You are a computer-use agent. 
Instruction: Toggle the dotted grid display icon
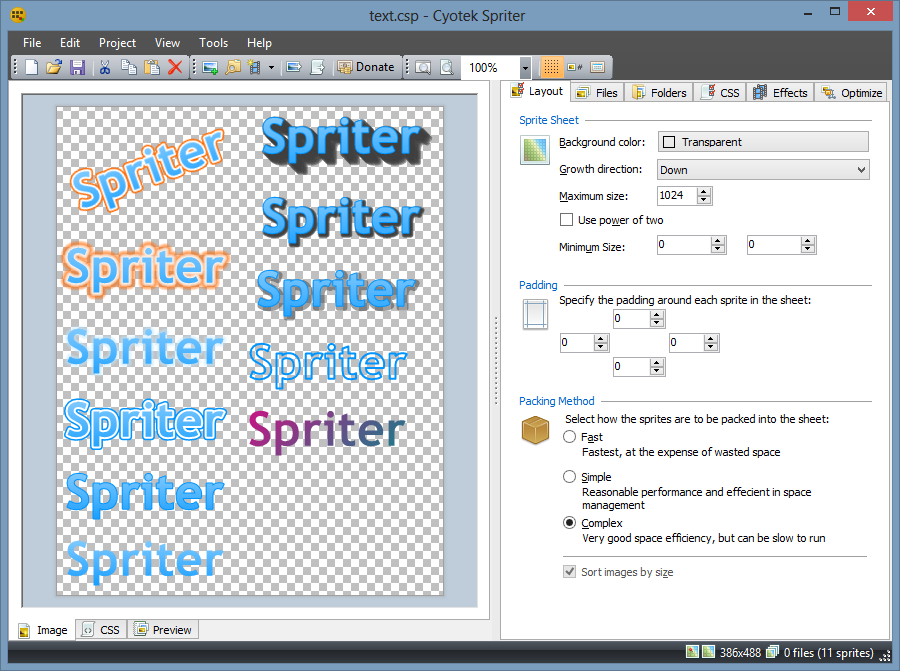tap(551, 67)
